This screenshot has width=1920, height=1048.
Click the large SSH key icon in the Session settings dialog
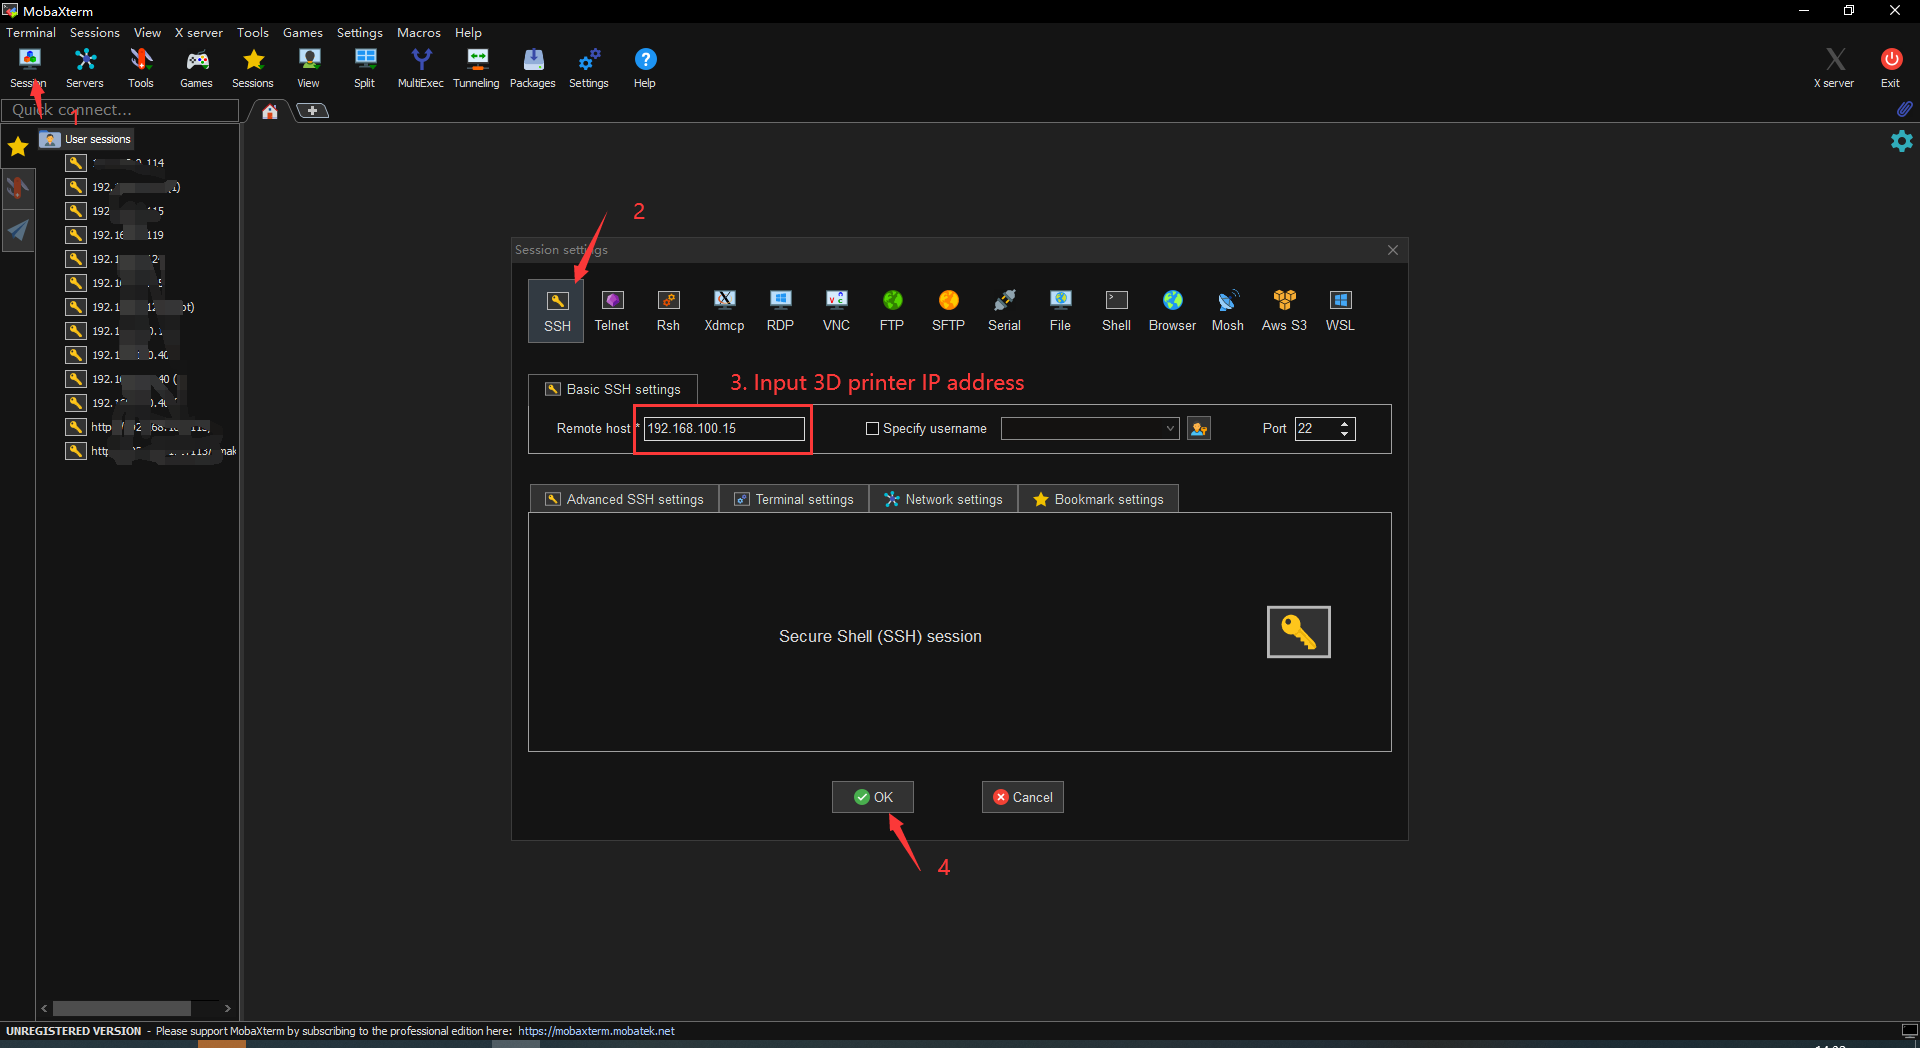[x=1298, y=632]
